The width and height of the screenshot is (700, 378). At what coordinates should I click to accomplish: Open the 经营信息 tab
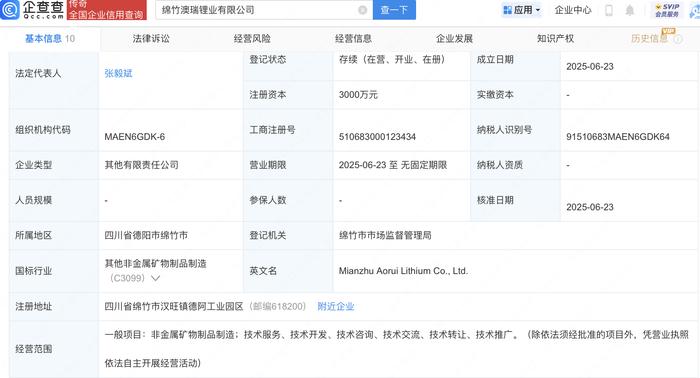tap(353, 39)
